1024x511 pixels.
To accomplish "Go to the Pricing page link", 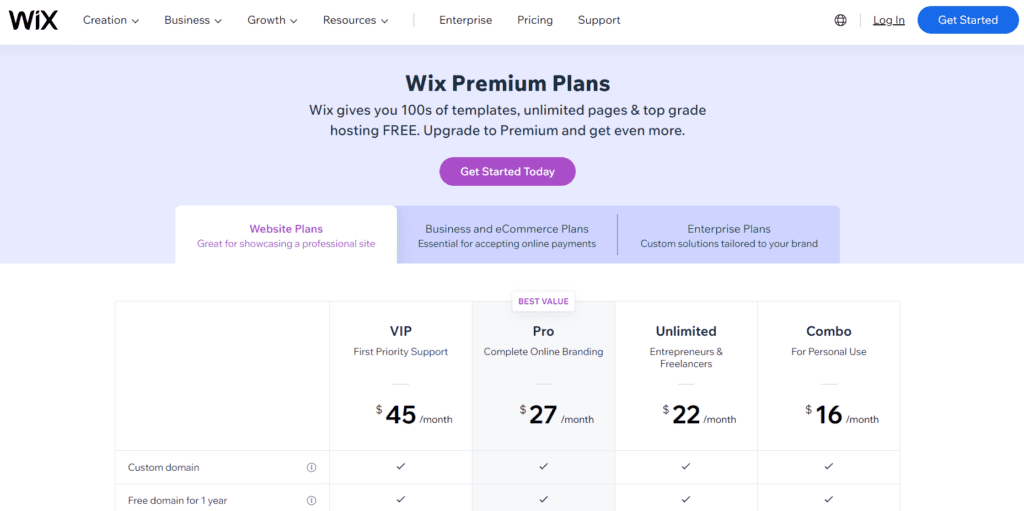I will tap(535, 20).
